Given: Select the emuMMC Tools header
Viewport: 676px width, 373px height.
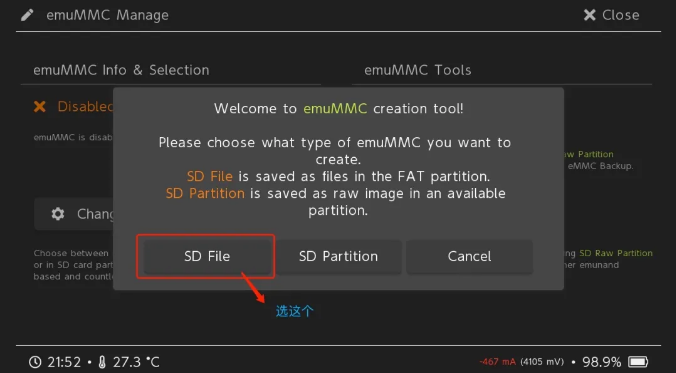Looking at the screenshot, I should 417,70.
